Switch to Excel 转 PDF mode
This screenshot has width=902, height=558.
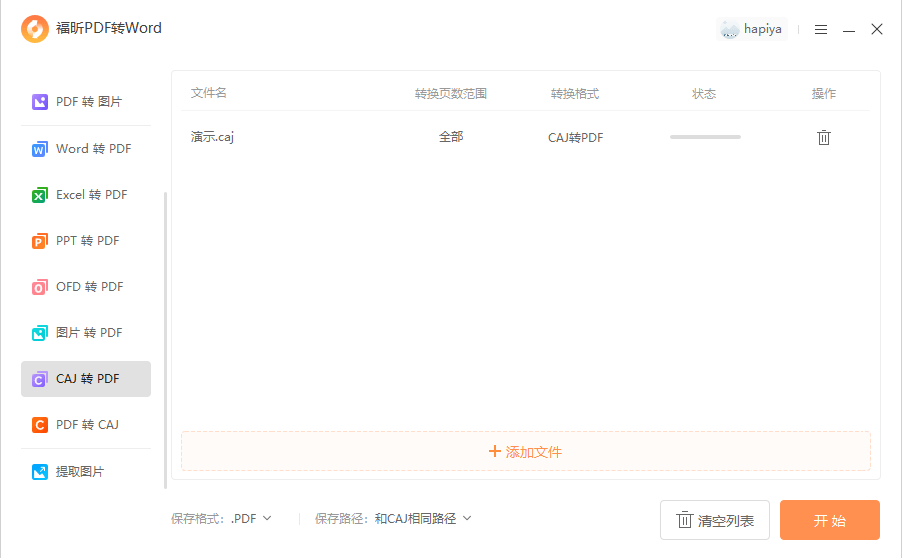click(86, 195)
